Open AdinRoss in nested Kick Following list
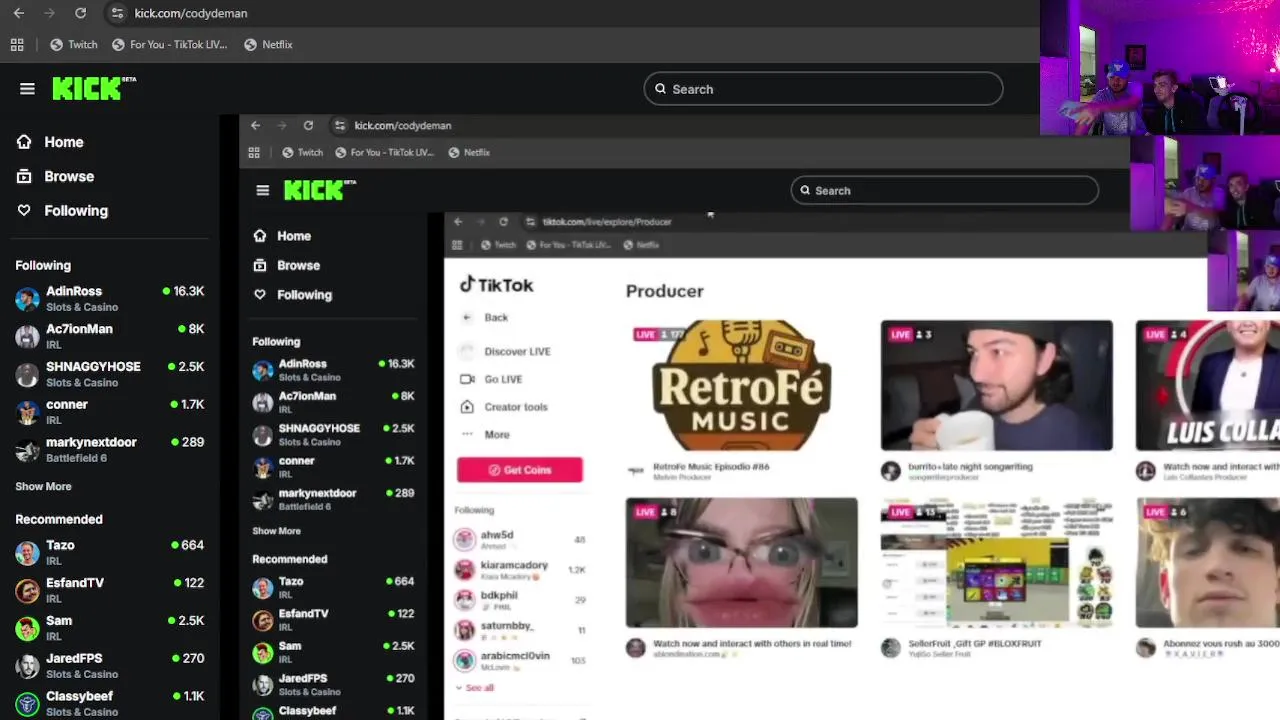This screenshot has width=1280, height=720. 334,370
